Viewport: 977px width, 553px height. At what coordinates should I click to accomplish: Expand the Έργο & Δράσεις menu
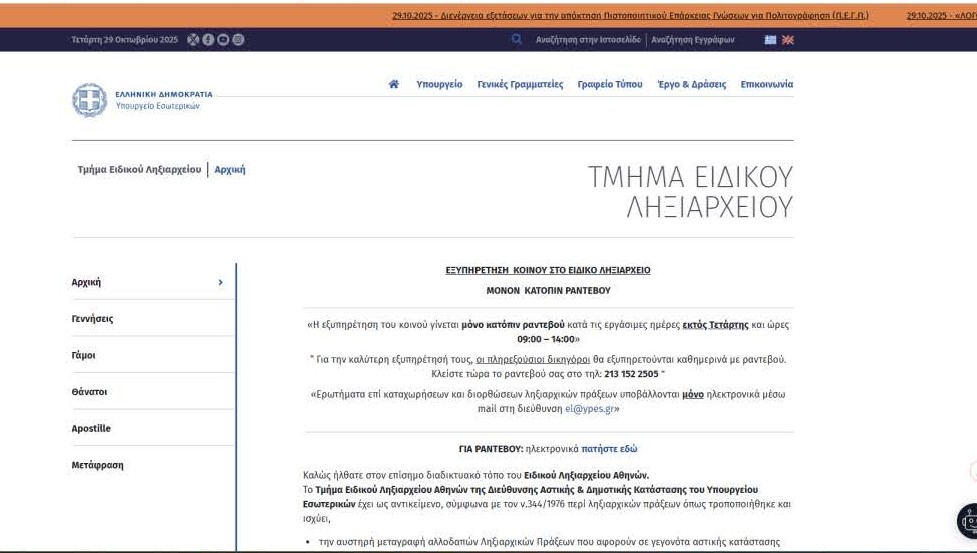coord(692,84)
